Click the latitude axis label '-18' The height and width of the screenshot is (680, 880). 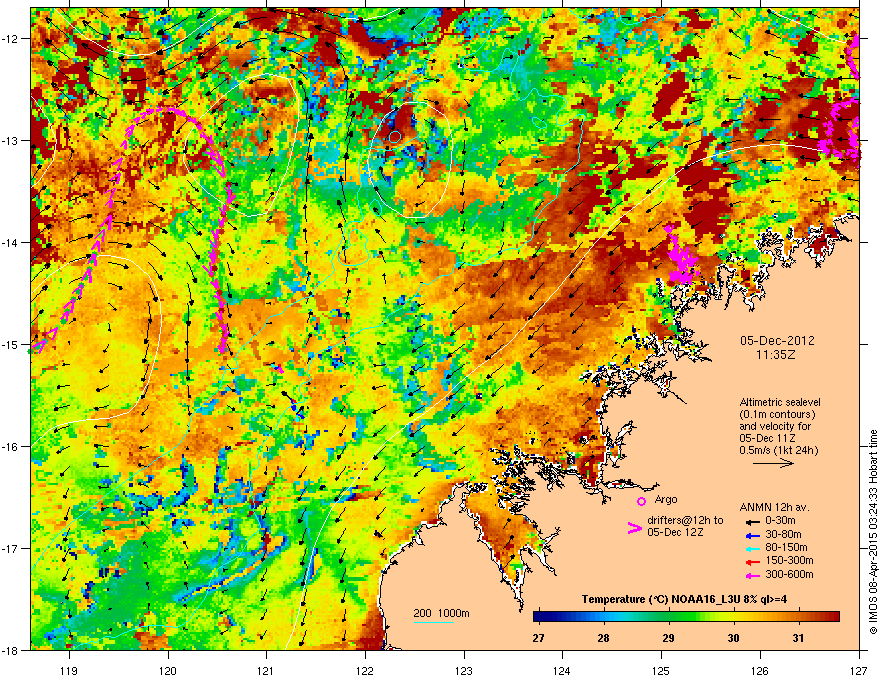click(11, 650)
